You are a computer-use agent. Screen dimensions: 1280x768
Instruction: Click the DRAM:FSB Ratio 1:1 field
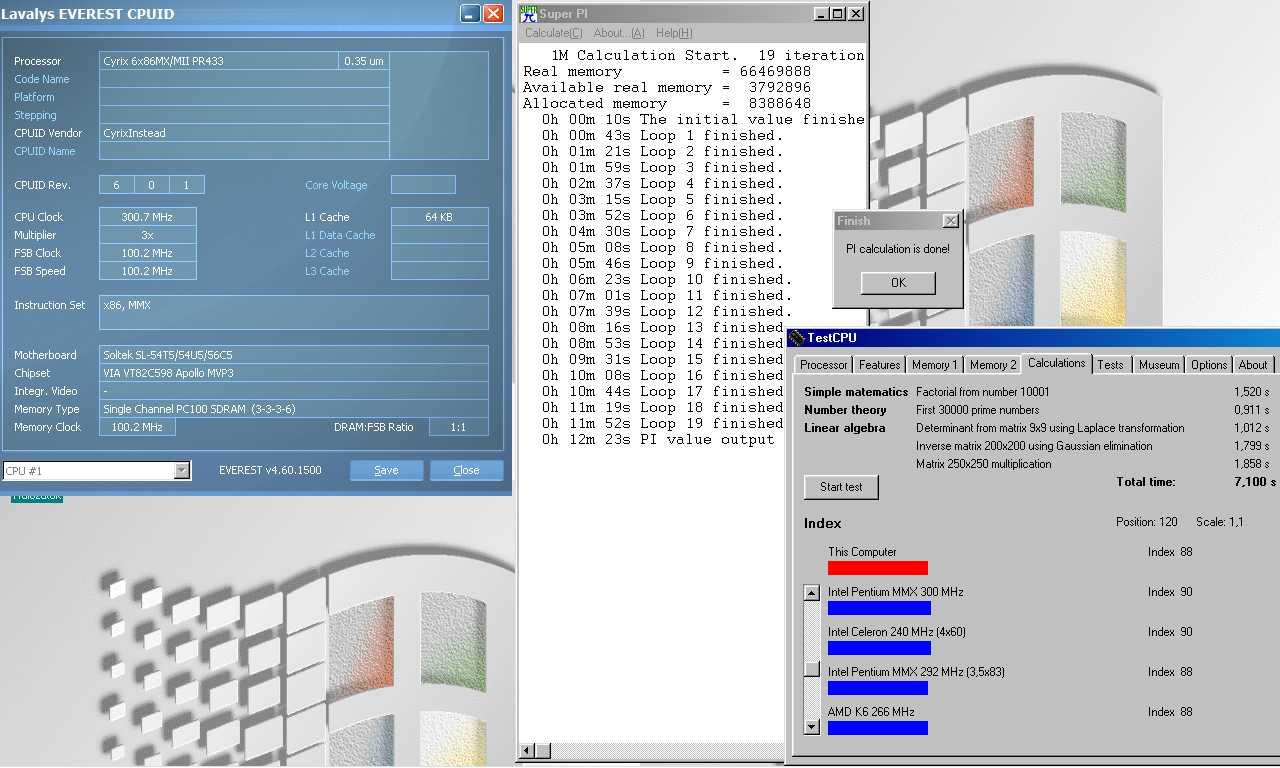(459, 427)
